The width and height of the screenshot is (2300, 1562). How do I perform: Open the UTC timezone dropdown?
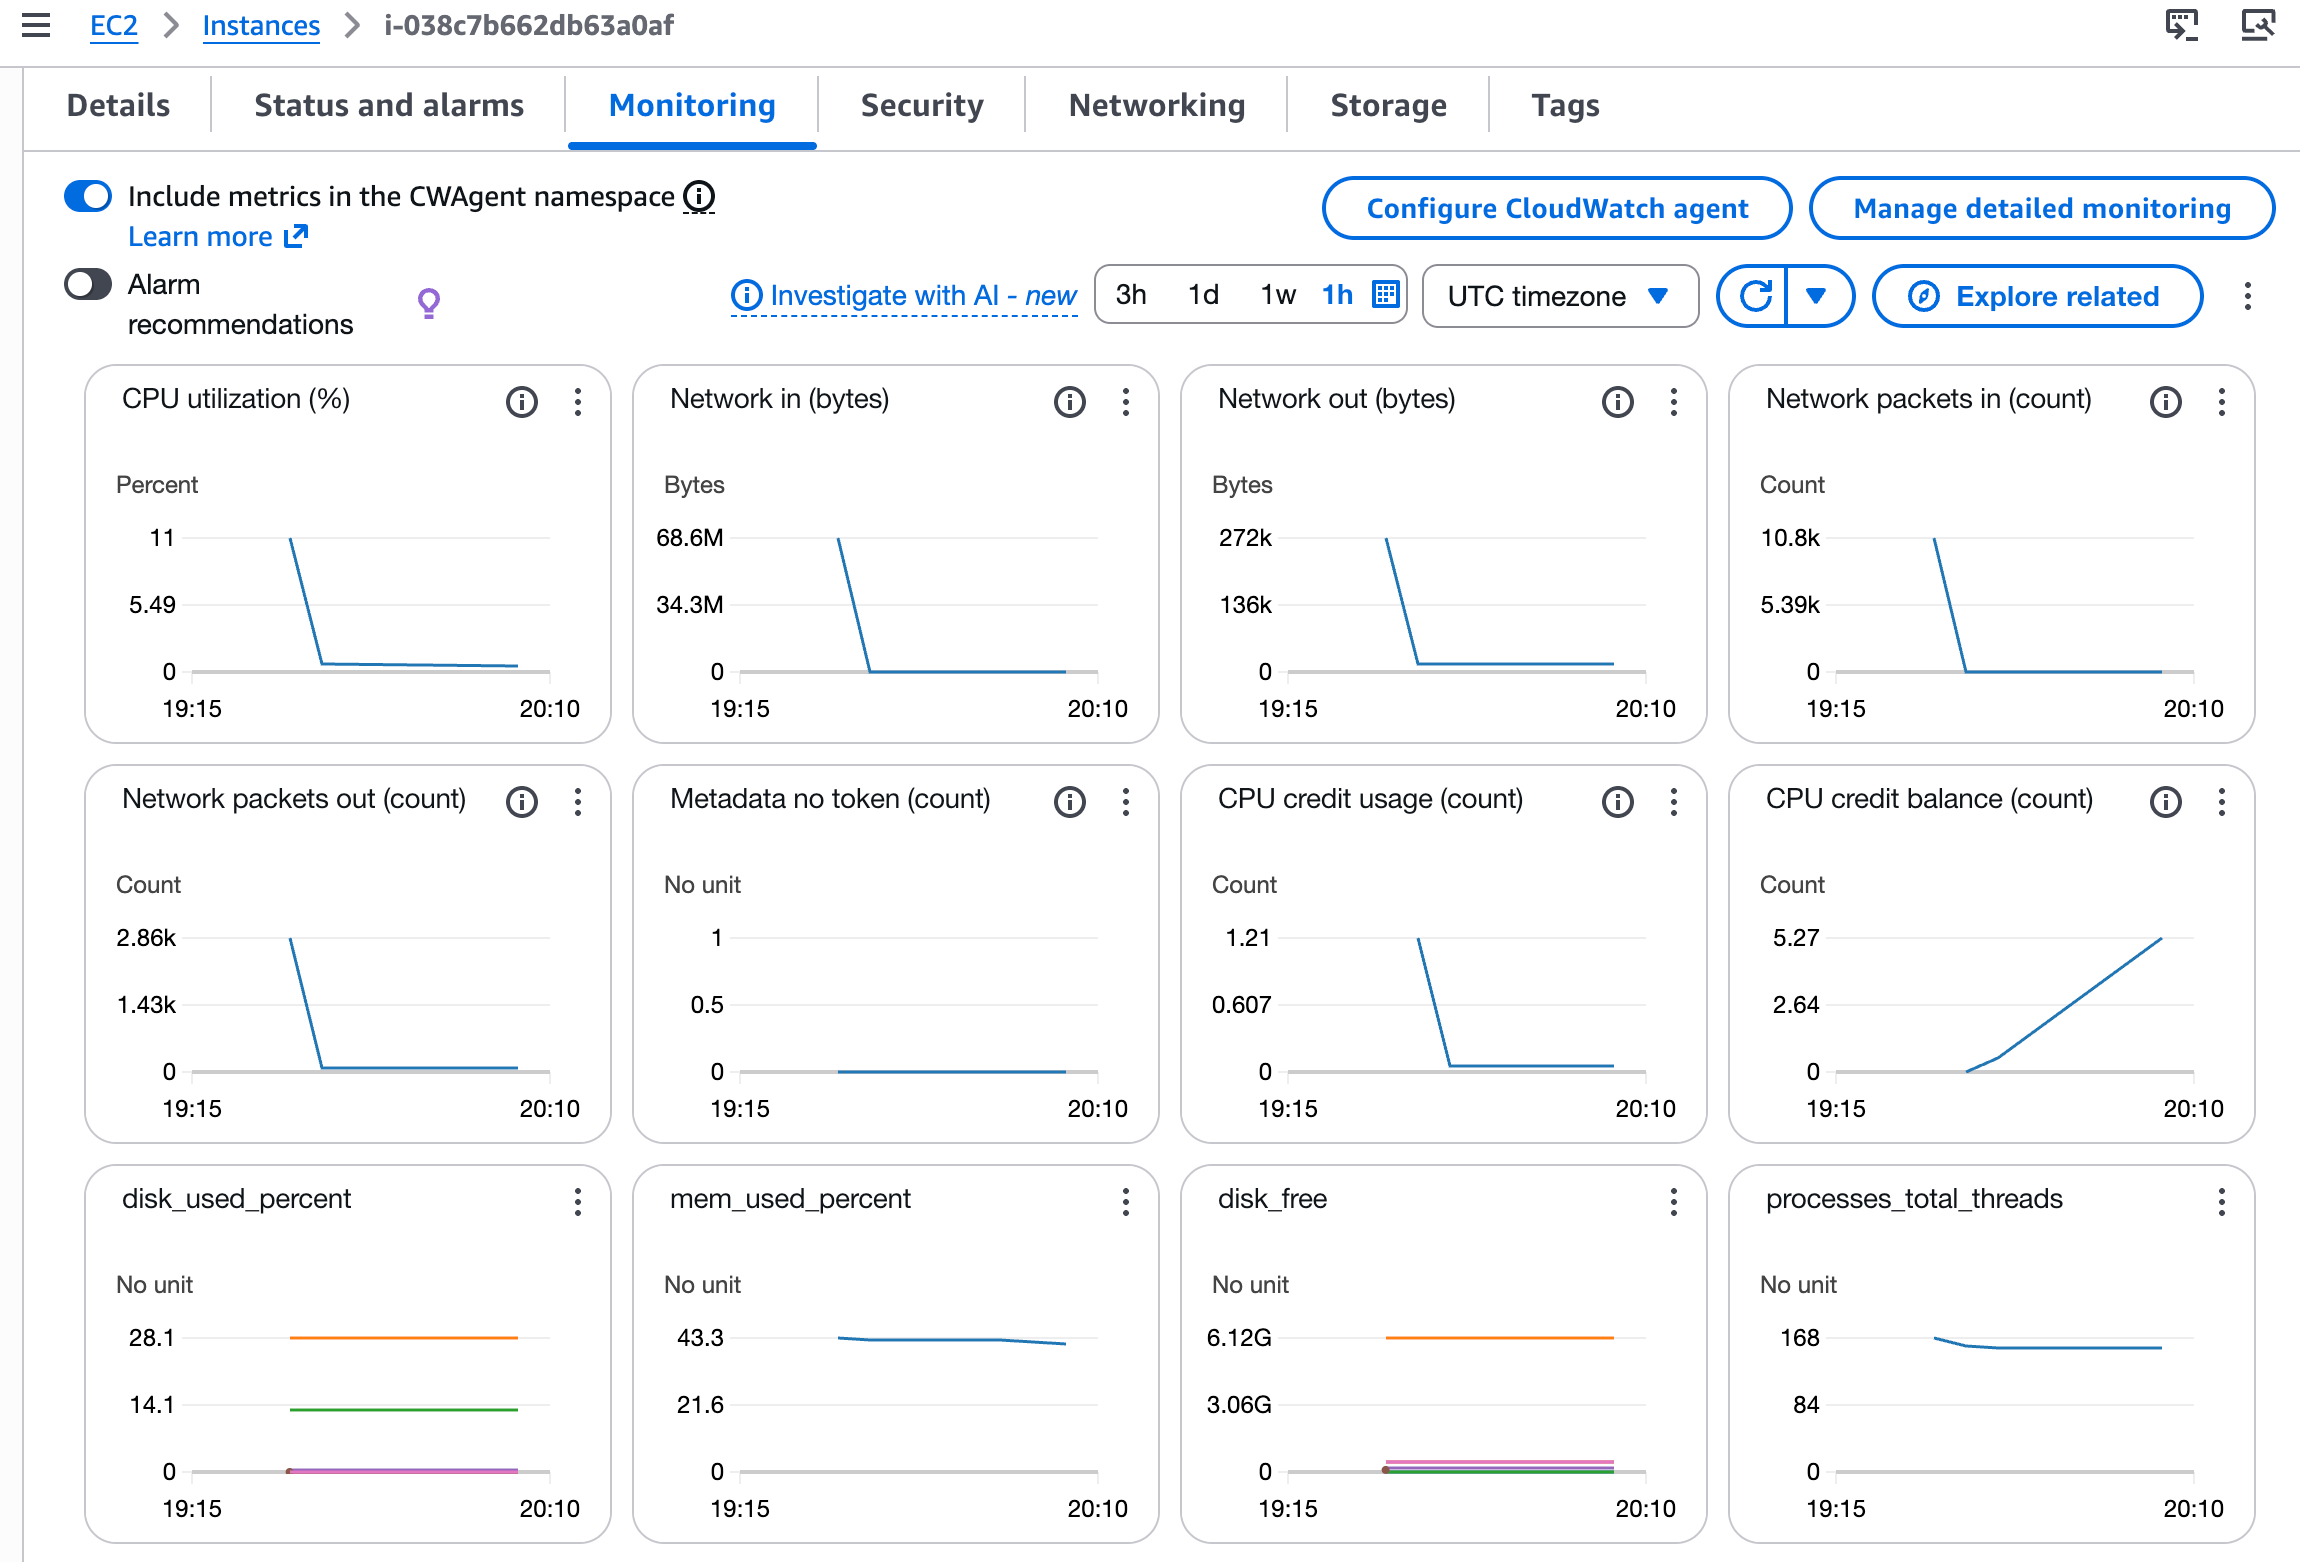click(x=1559, y=296)
